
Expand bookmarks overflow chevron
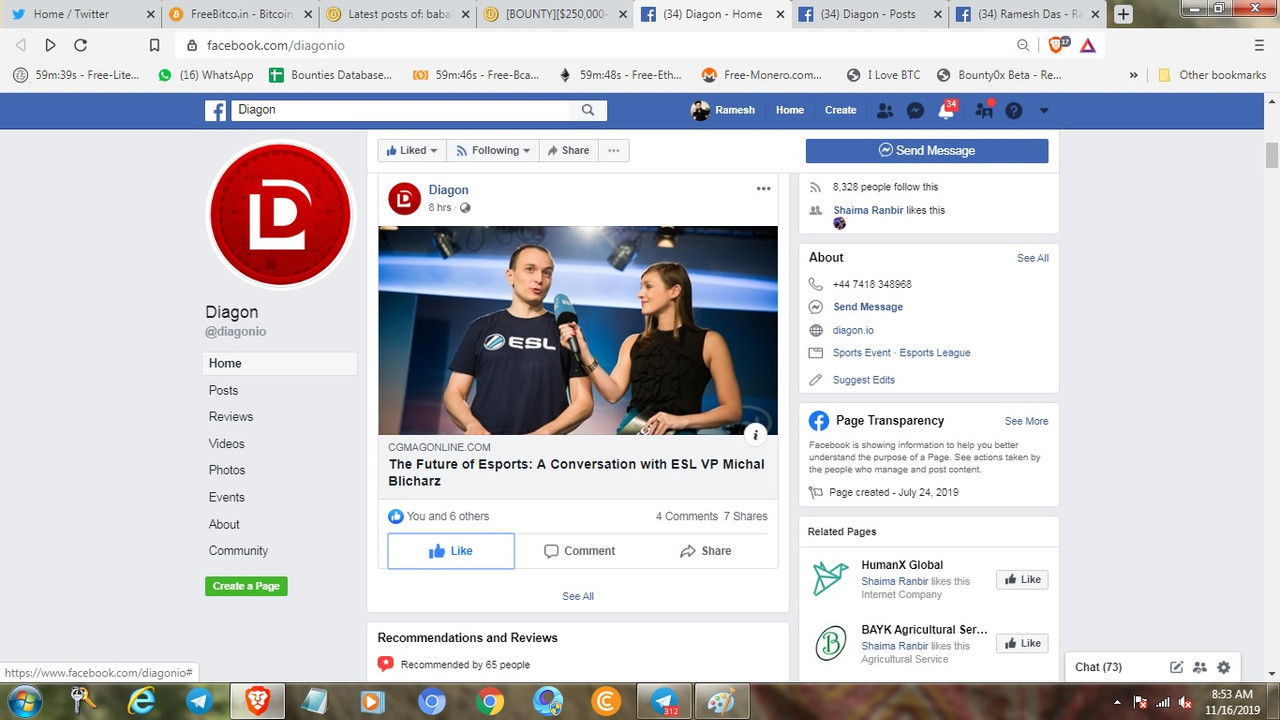point(1133,75)
